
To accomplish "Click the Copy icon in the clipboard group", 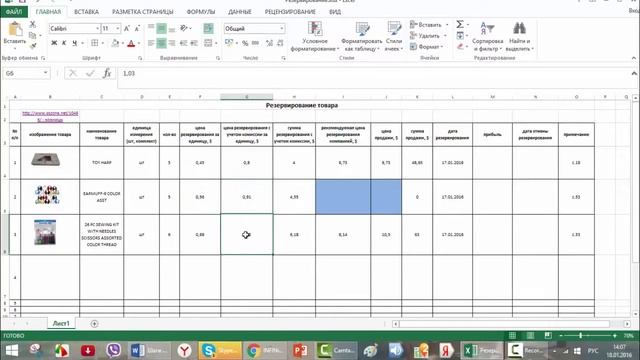I will (x=33, y=36).
